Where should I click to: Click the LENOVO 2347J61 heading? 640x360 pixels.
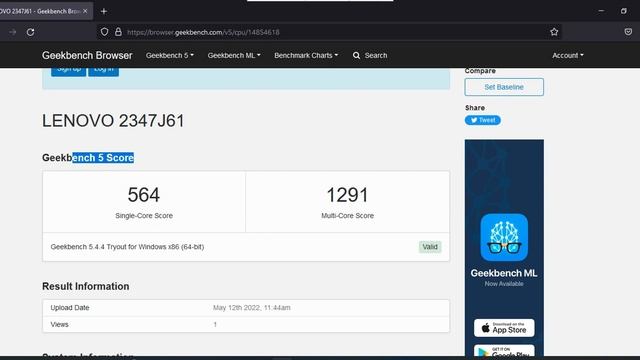click(113, 121)
